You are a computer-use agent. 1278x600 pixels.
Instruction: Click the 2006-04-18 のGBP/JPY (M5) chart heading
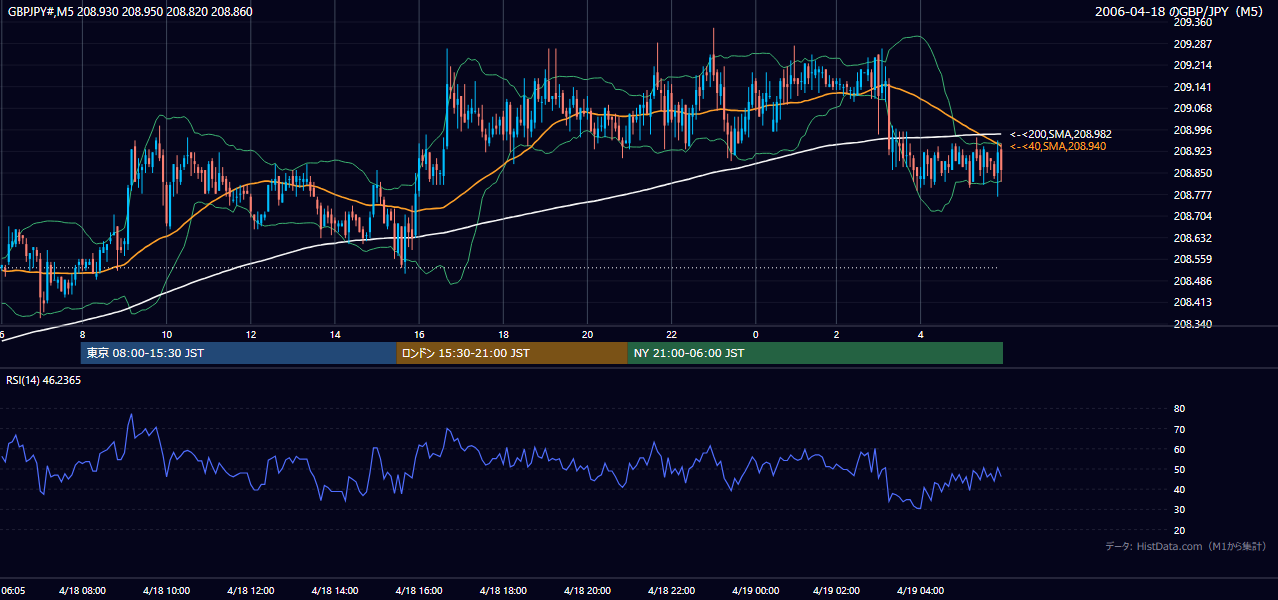pyautogui.click(x=1181, y=12)
